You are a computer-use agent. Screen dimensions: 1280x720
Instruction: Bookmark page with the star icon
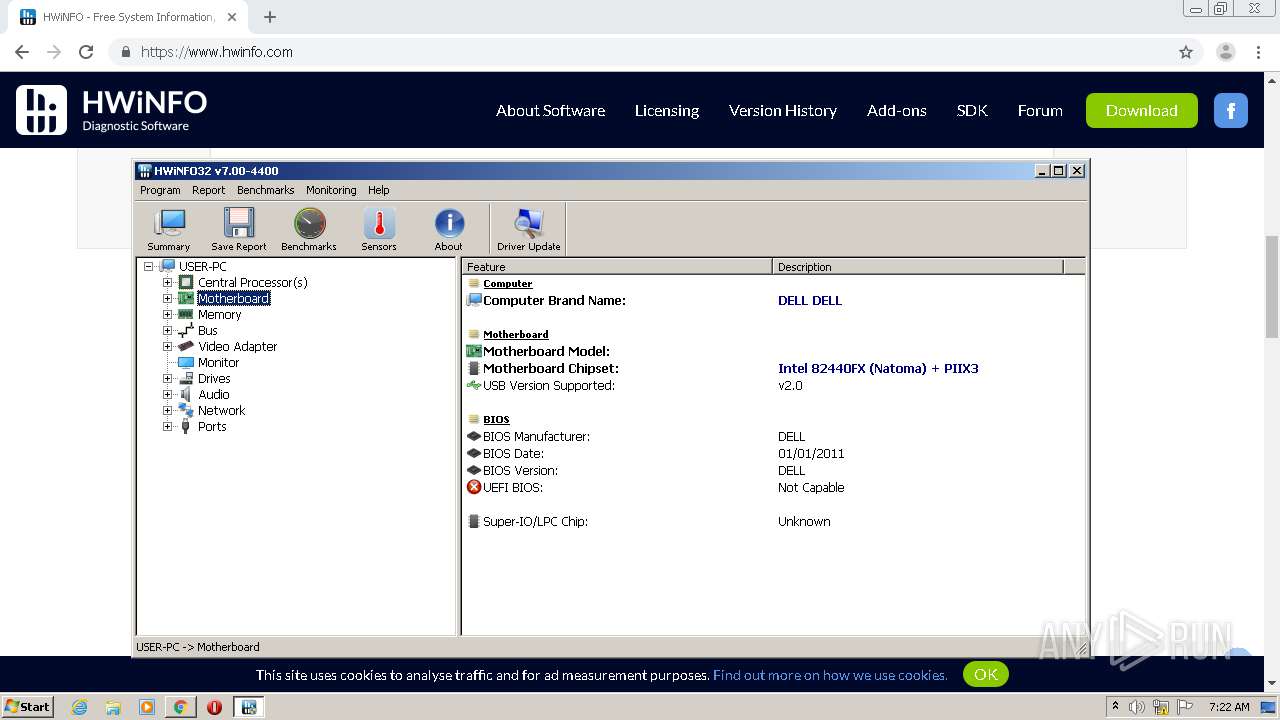pos(1186,52)
